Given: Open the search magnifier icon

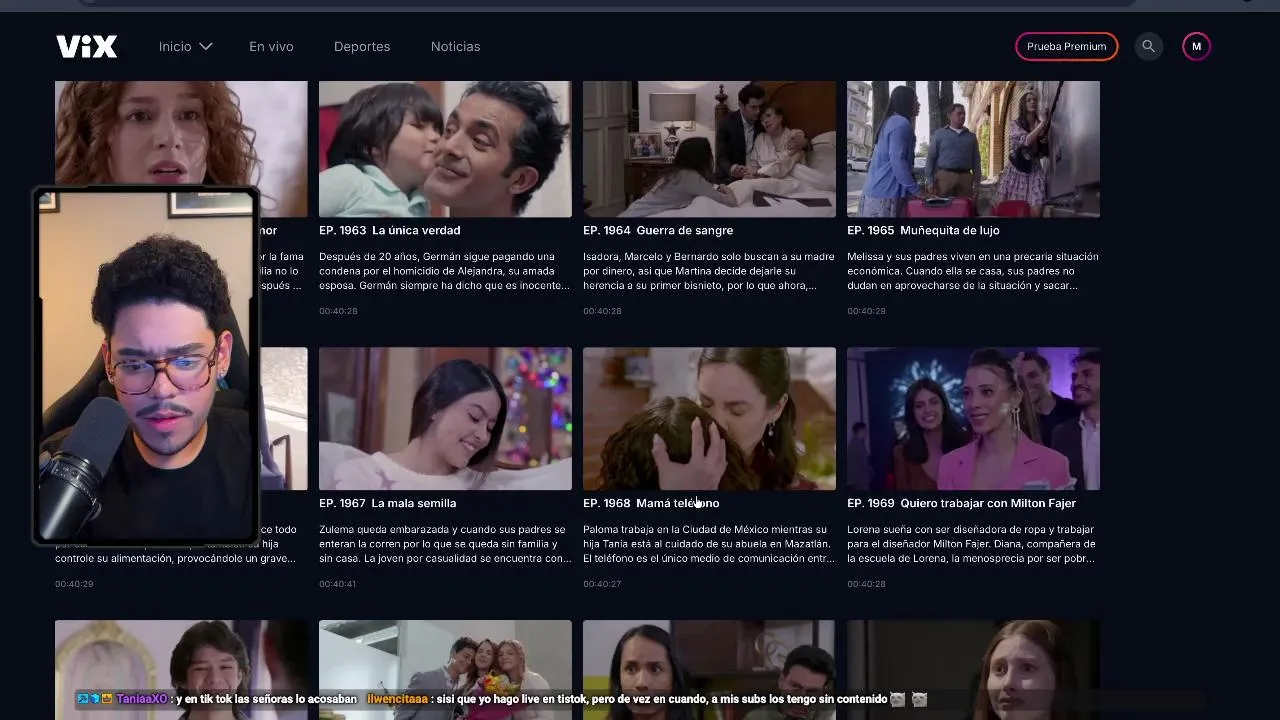Looking at the screenshot, I should (x=1148, y=46).
